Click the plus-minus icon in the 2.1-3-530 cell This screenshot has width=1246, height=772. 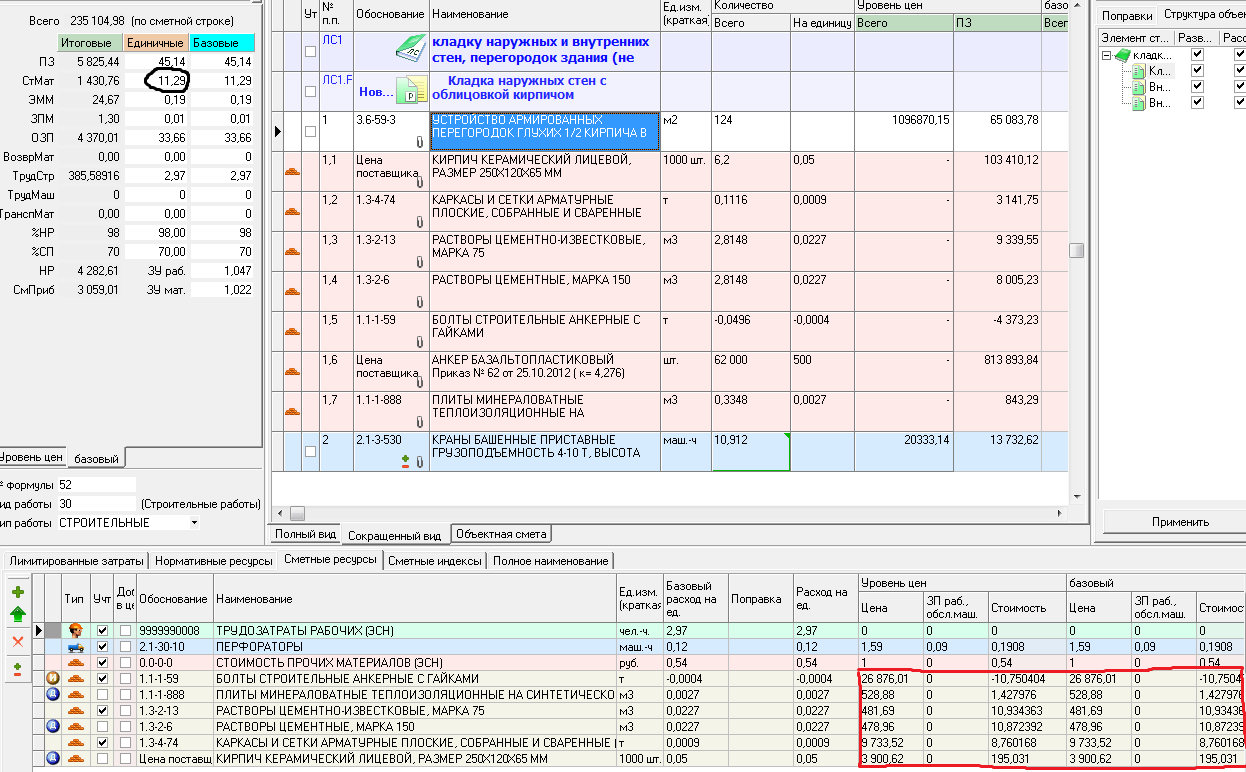tap(406, 462)
